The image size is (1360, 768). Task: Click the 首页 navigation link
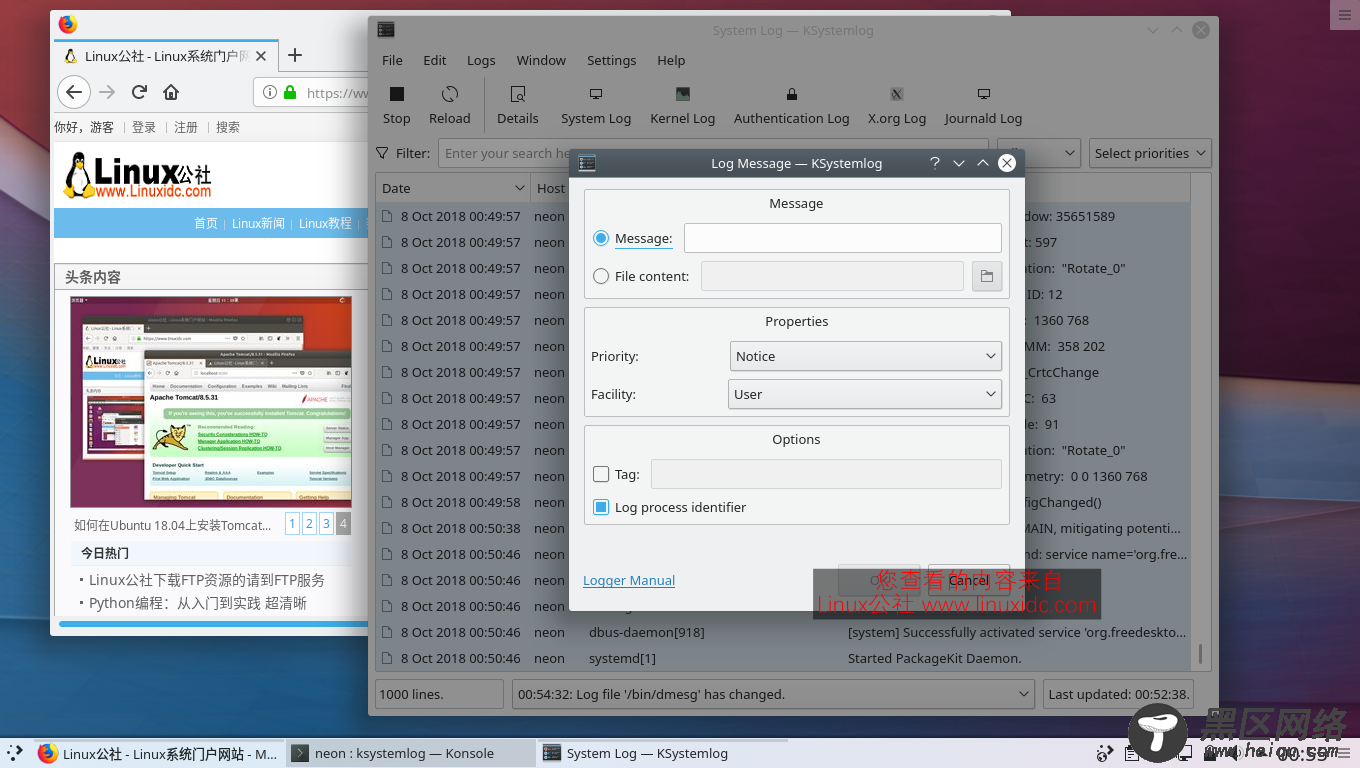(206, 223)
